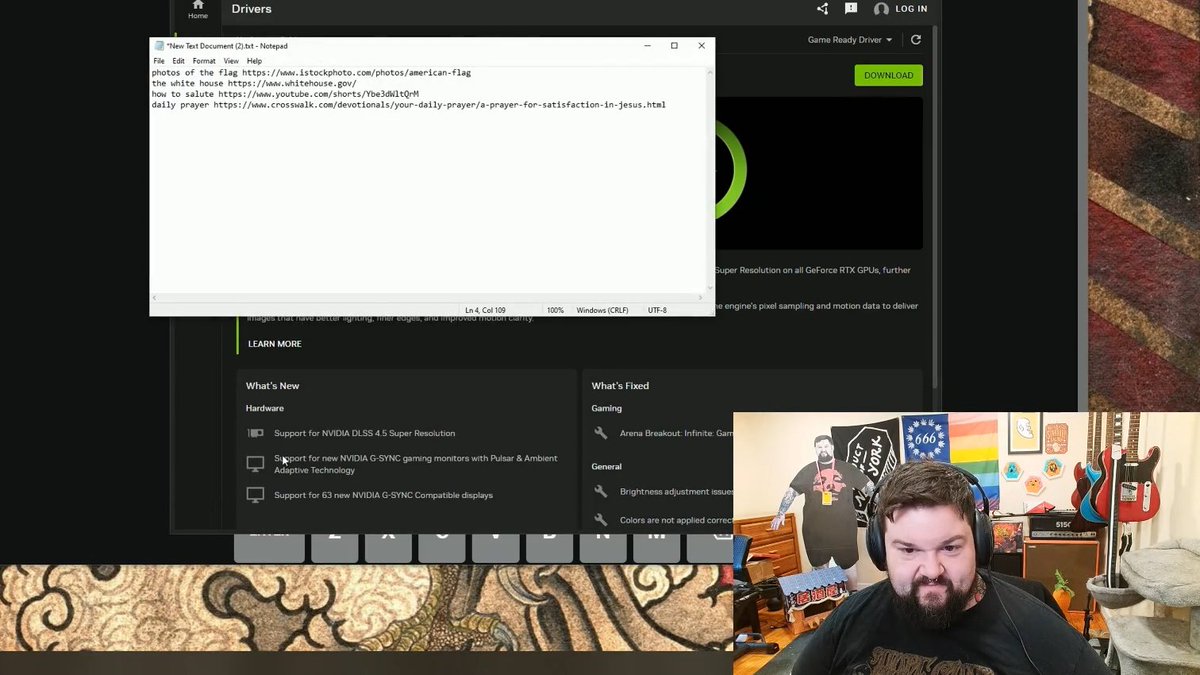
Task: Open Notepad Help menu
Action: [254, 61]
